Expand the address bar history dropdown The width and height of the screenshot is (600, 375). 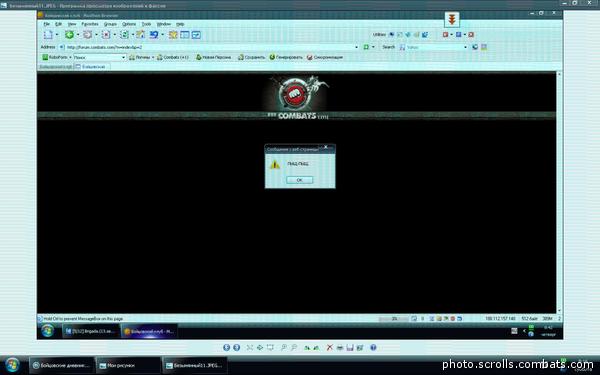point(356,47)
